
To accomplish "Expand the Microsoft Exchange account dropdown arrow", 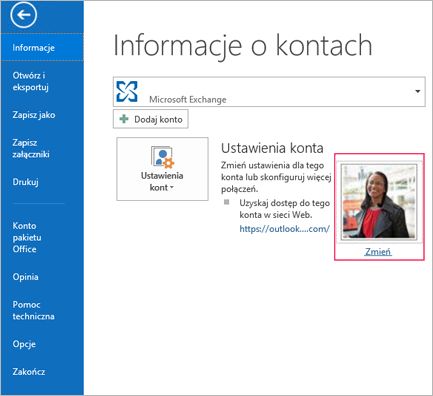I will click(418, 91).
